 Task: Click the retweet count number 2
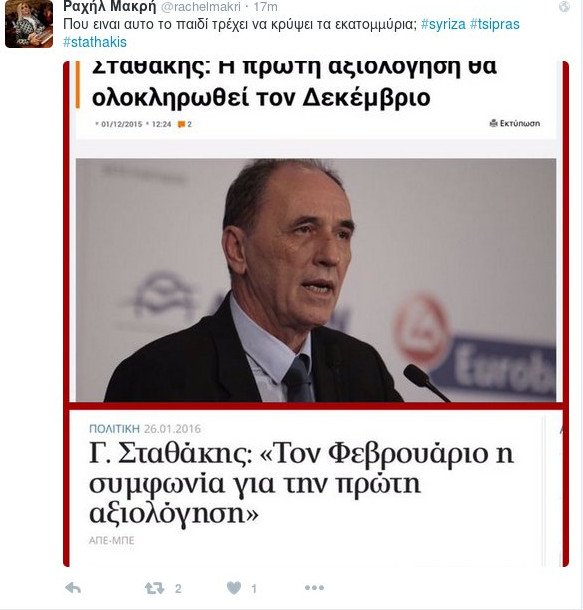[178, 589]
